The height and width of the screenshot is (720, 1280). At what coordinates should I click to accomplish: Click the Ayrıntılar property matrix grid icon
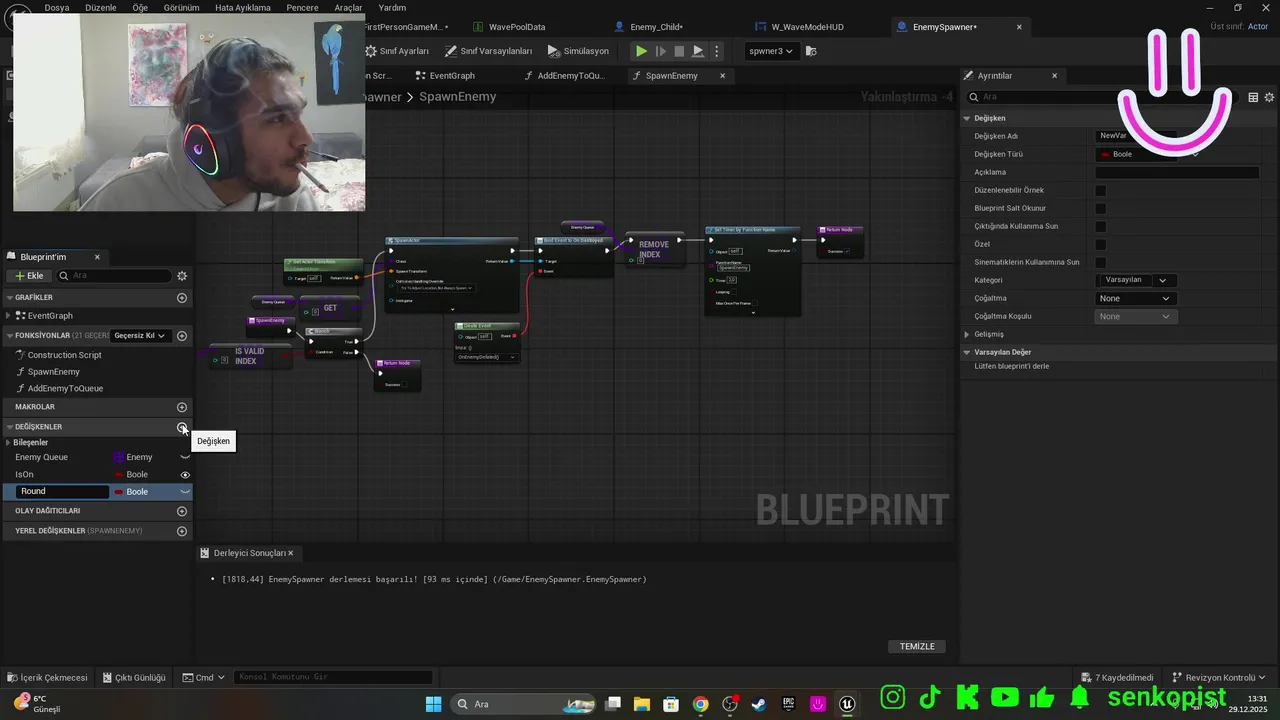[x=1253, y=97]
